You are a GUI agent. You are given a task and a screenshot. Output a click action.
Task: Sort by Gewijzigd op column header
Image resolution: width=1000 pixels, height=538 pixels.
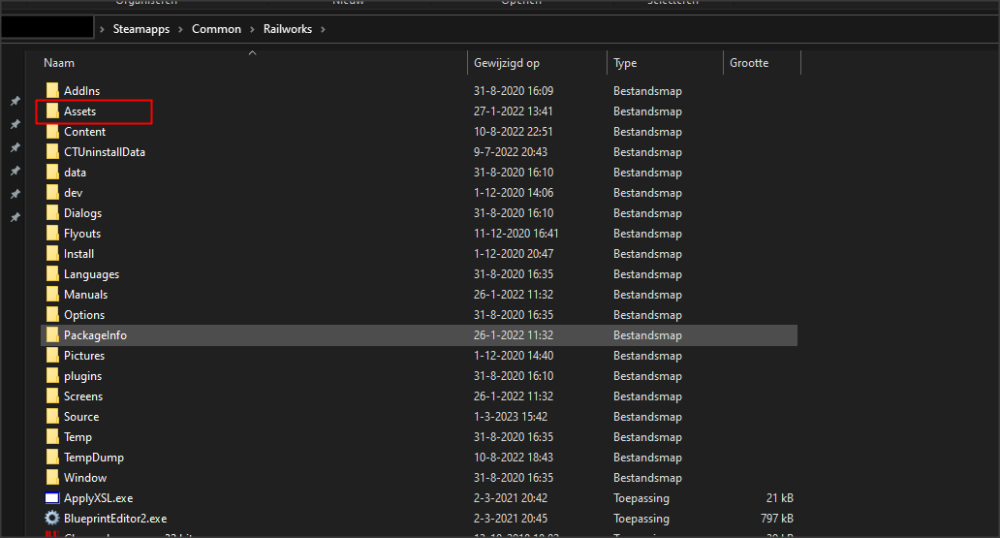click(x=506, y=63)
